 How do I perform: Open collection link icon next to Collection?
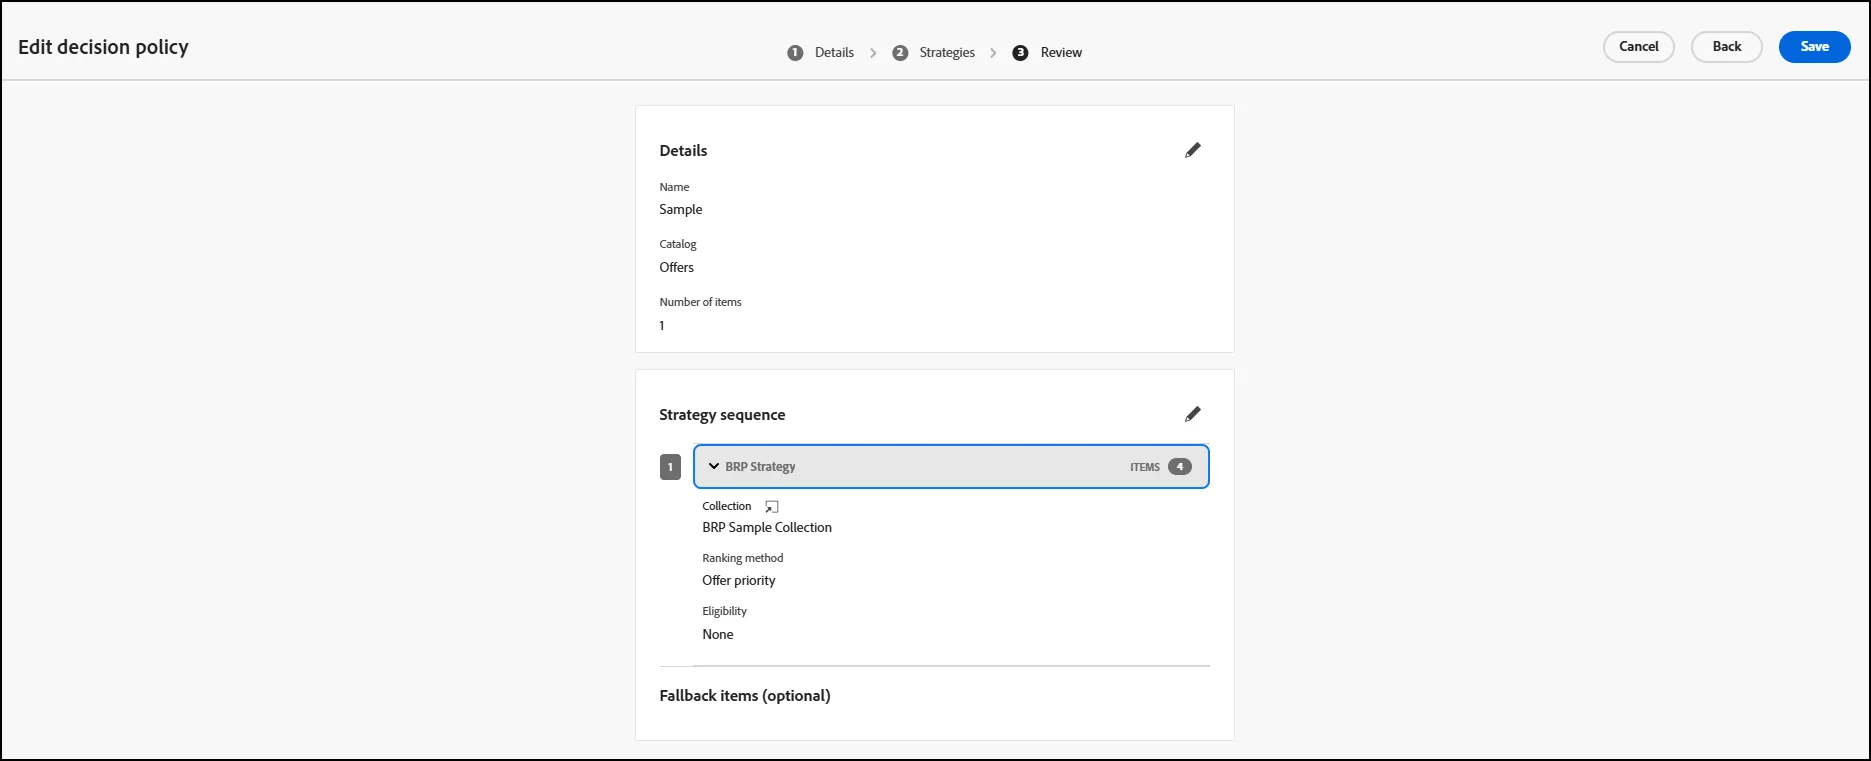[771, 507]
